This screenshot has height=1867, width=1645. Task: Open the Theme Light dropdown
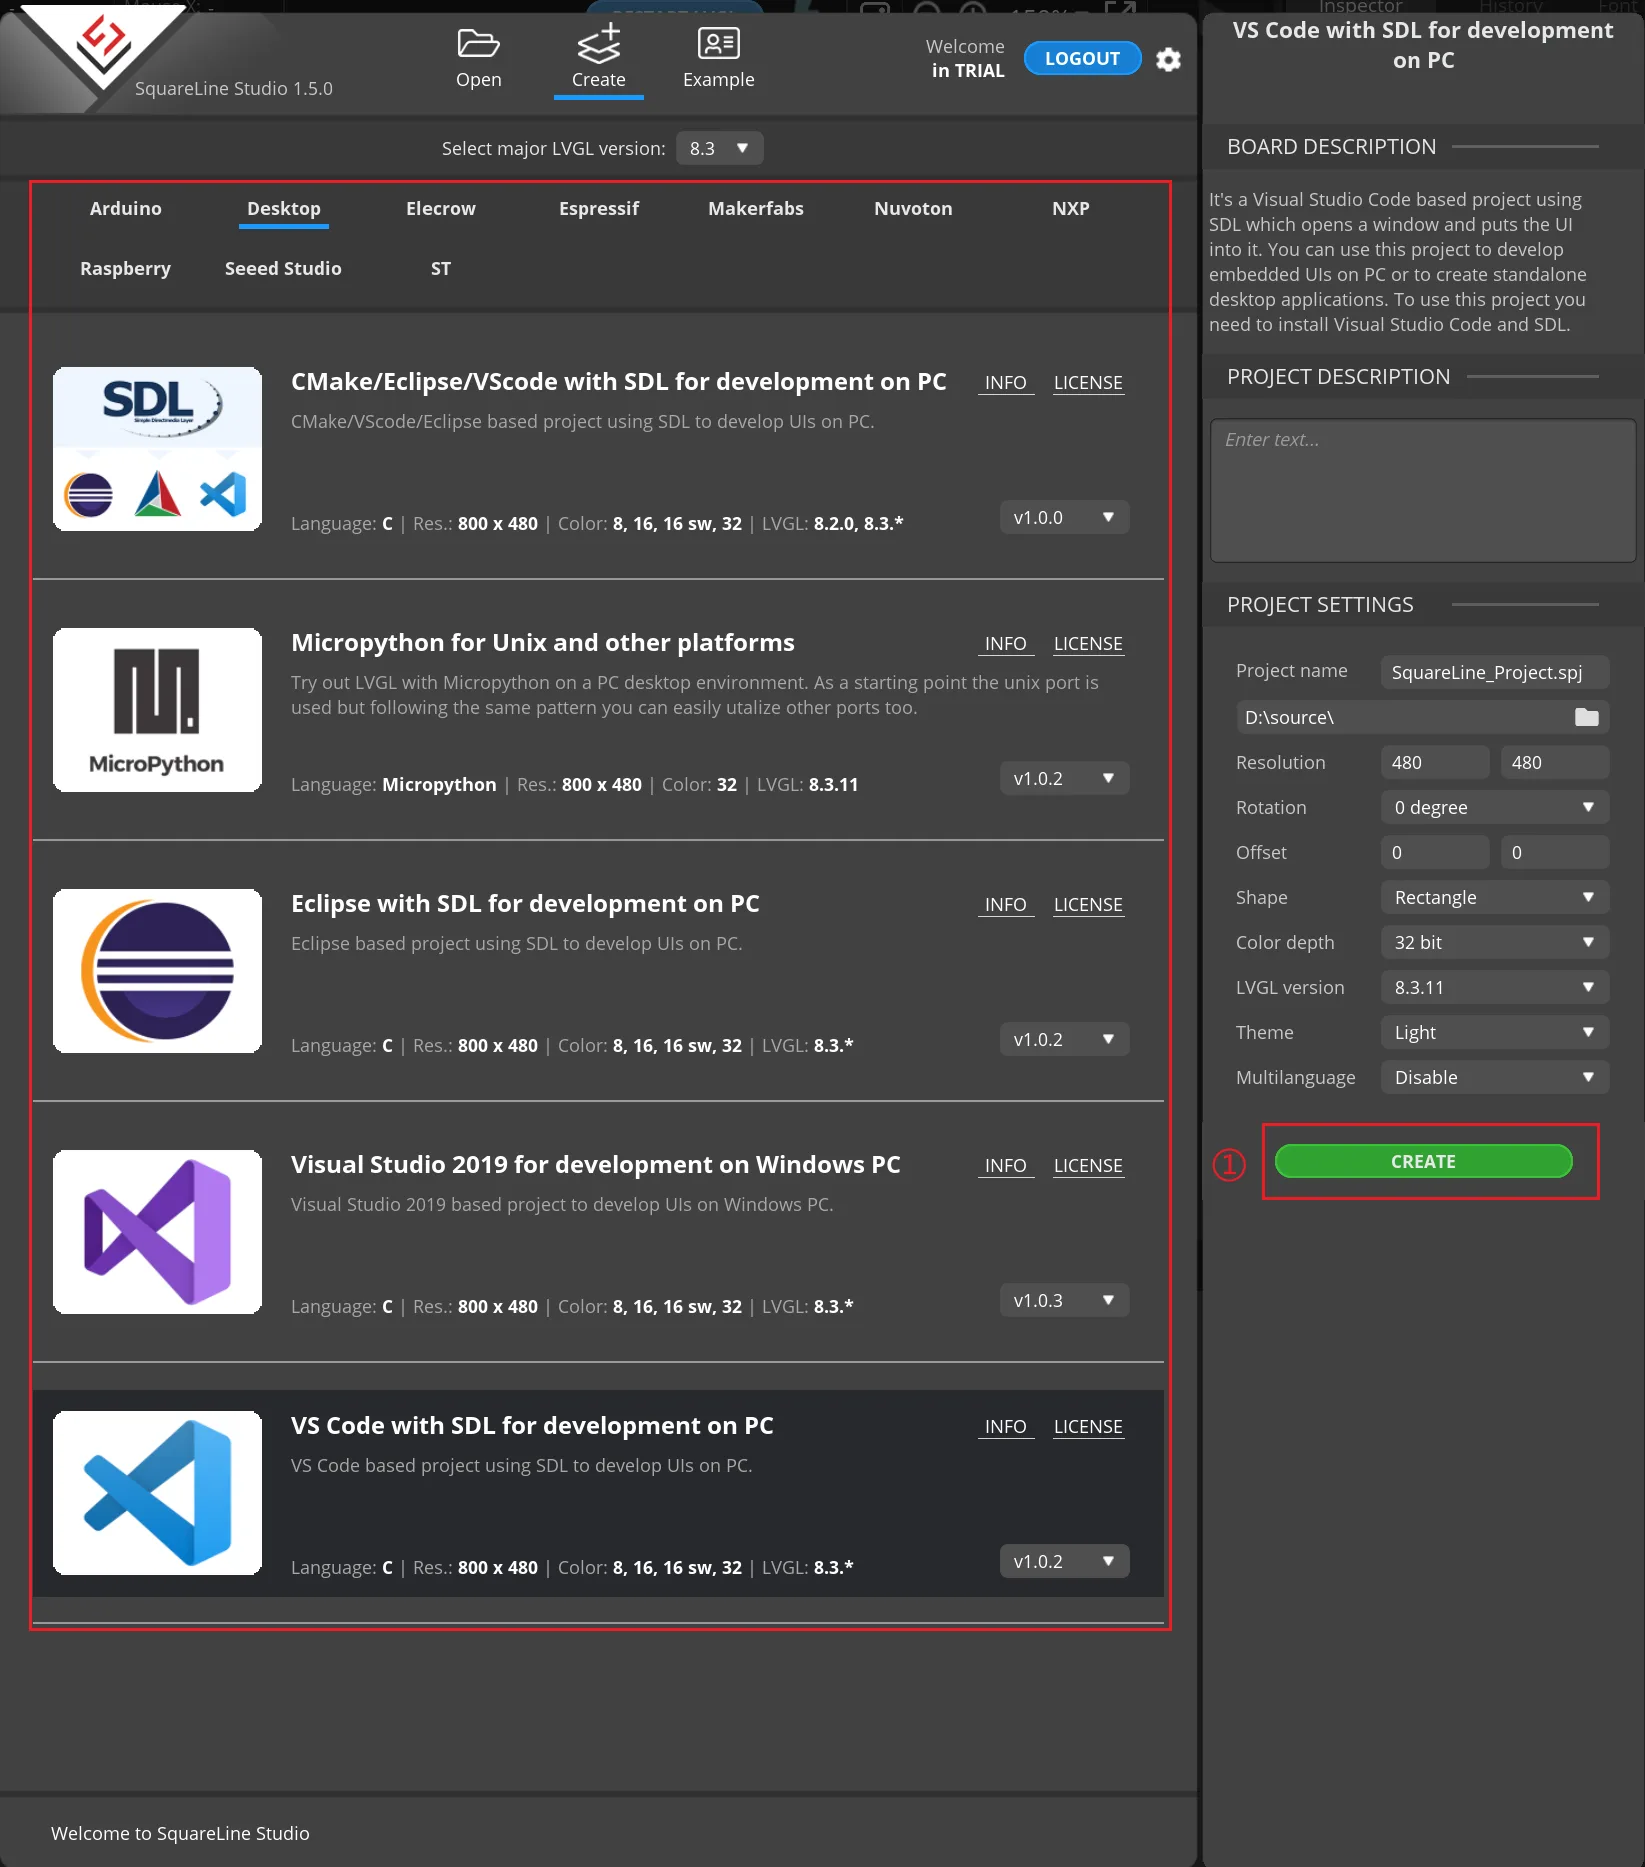tap(1495, 1032)
